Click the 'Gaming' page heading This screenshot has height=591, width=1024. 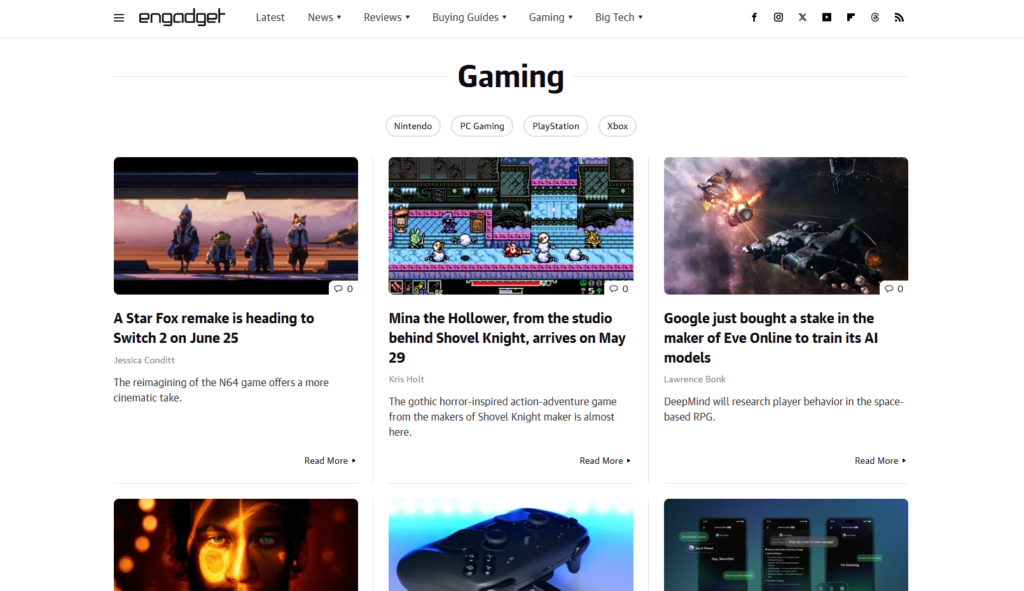tap(511, 76)
